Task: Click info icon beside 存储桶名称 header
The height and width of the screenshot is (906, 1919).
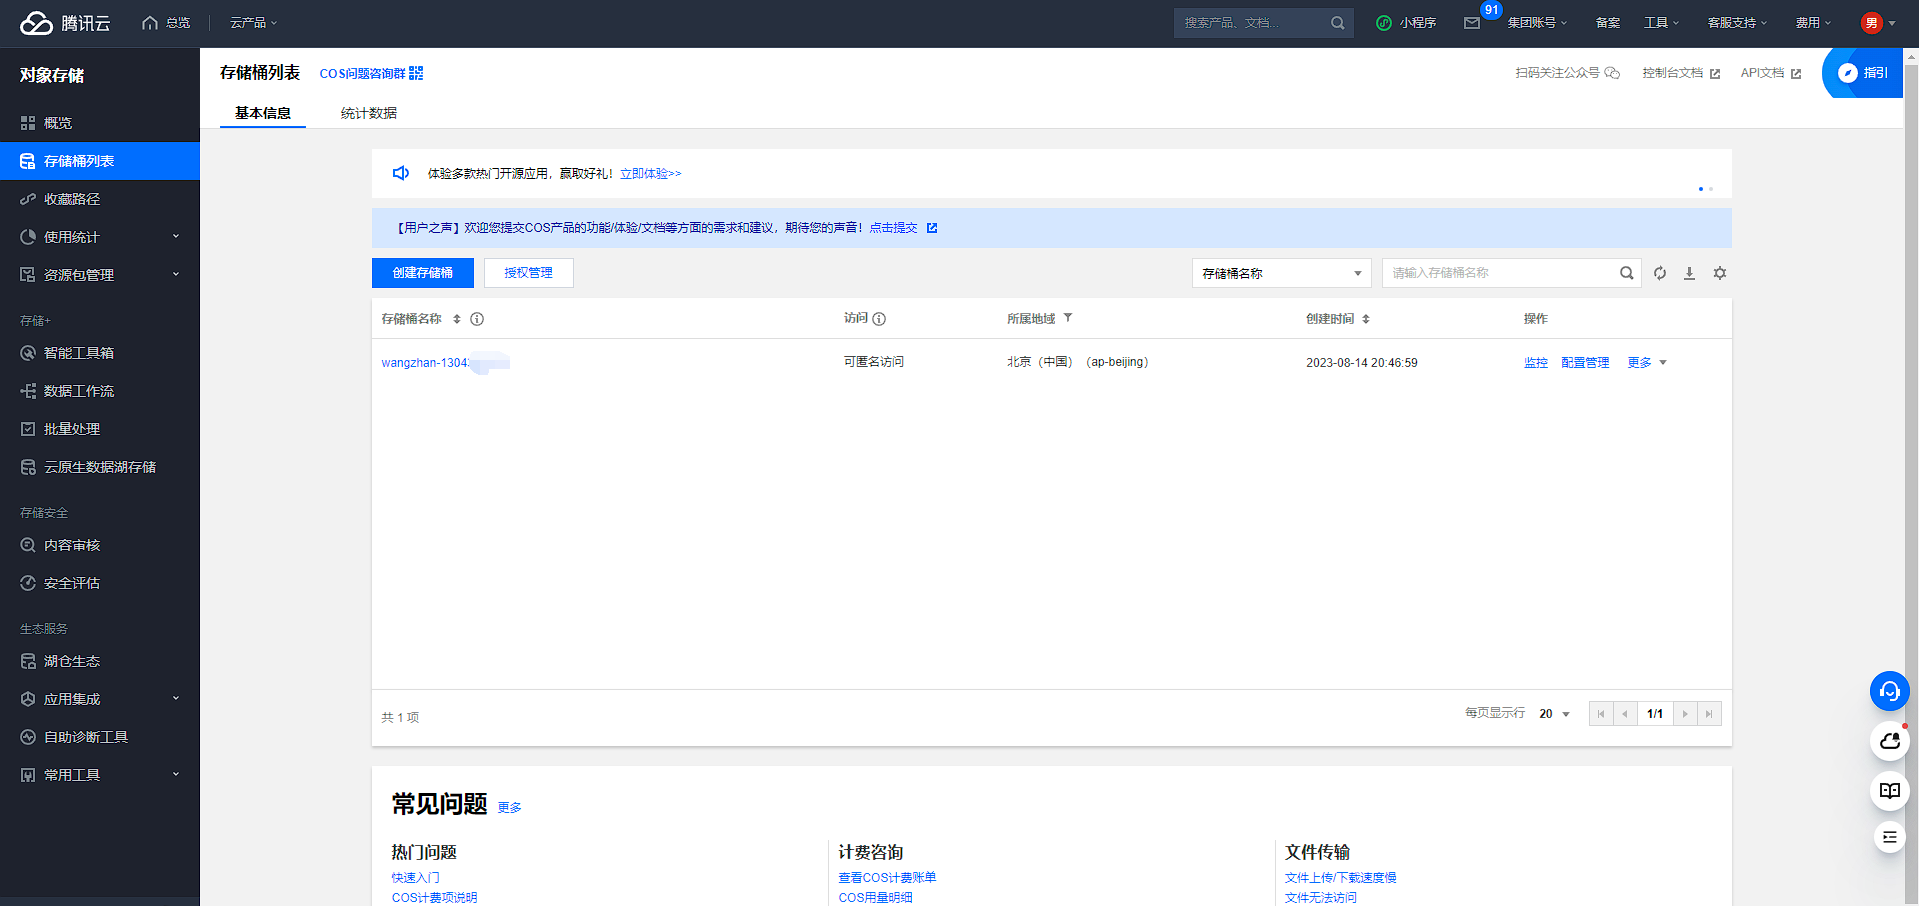Action: pos(477,319)
